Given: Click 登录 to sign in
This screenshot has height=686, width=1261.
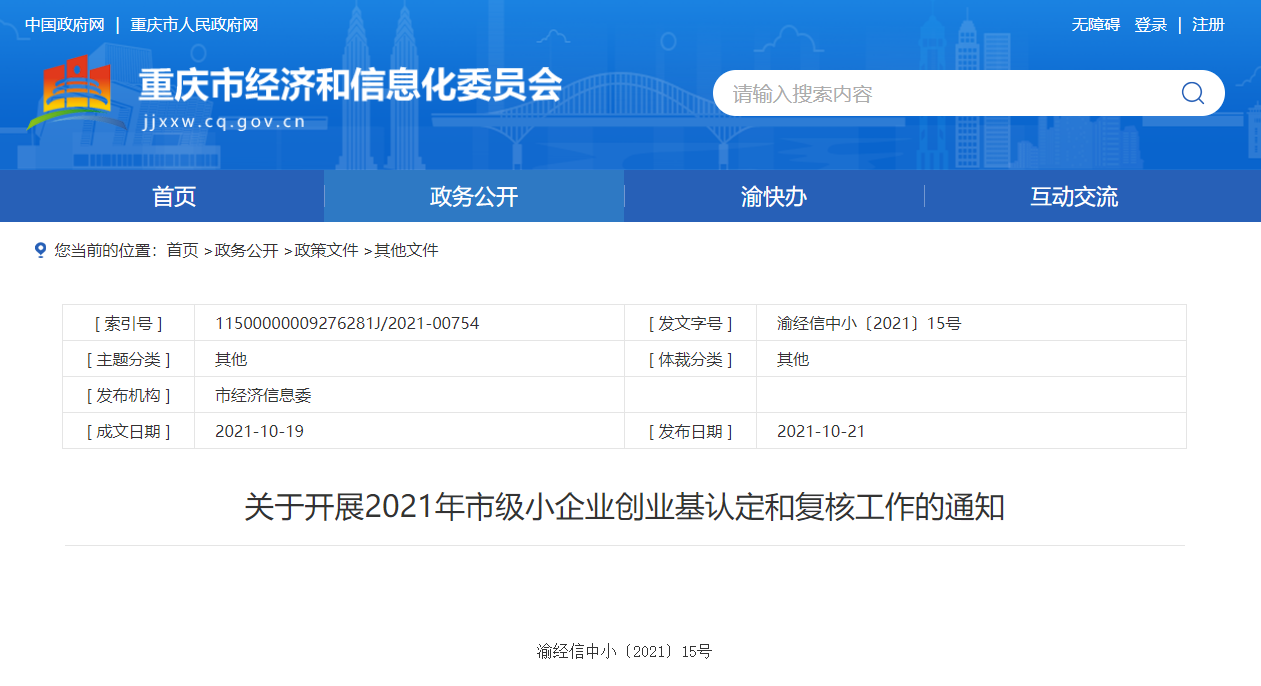Looking at the screenshot, I should (x=1150, y=25).
